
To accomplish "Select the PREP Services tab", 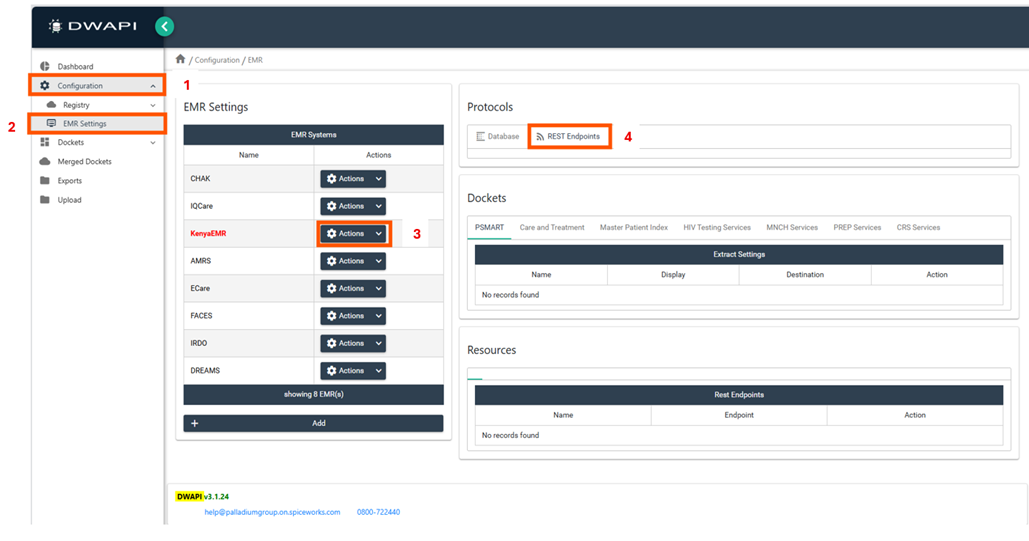I will [x=857, y=227].
